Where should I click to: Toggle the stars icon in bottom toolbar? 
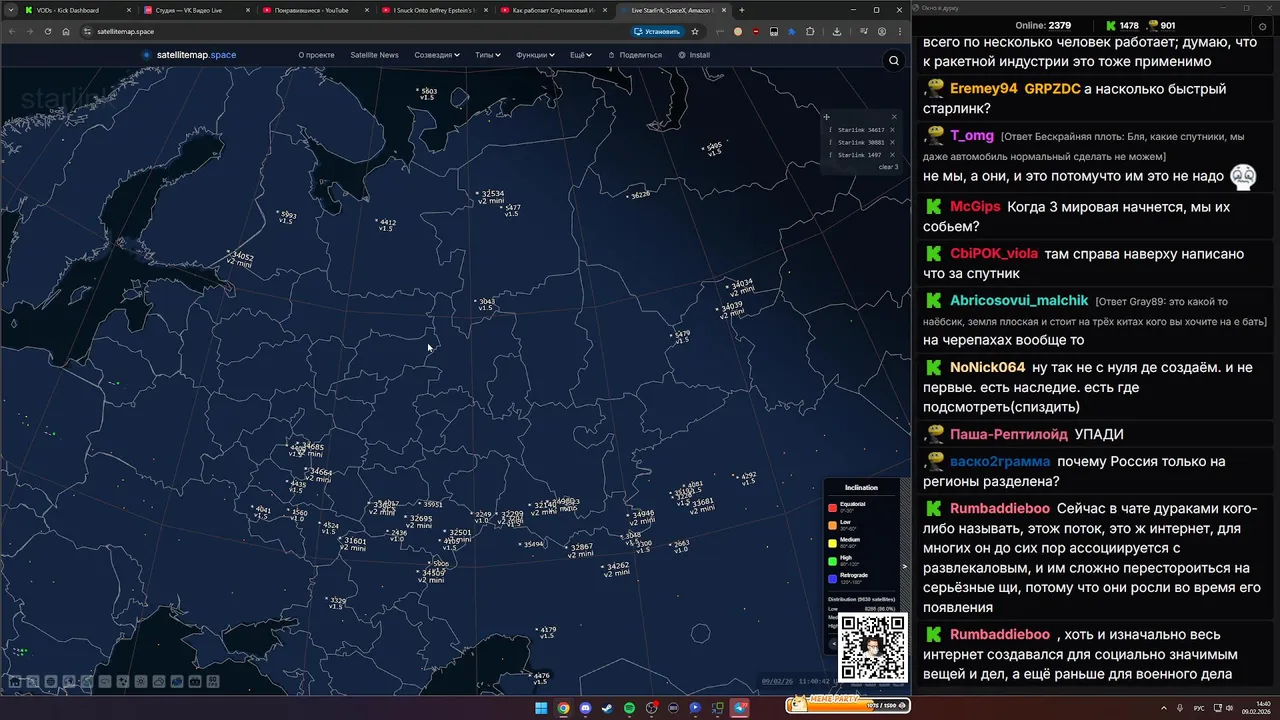click(123, 682)
